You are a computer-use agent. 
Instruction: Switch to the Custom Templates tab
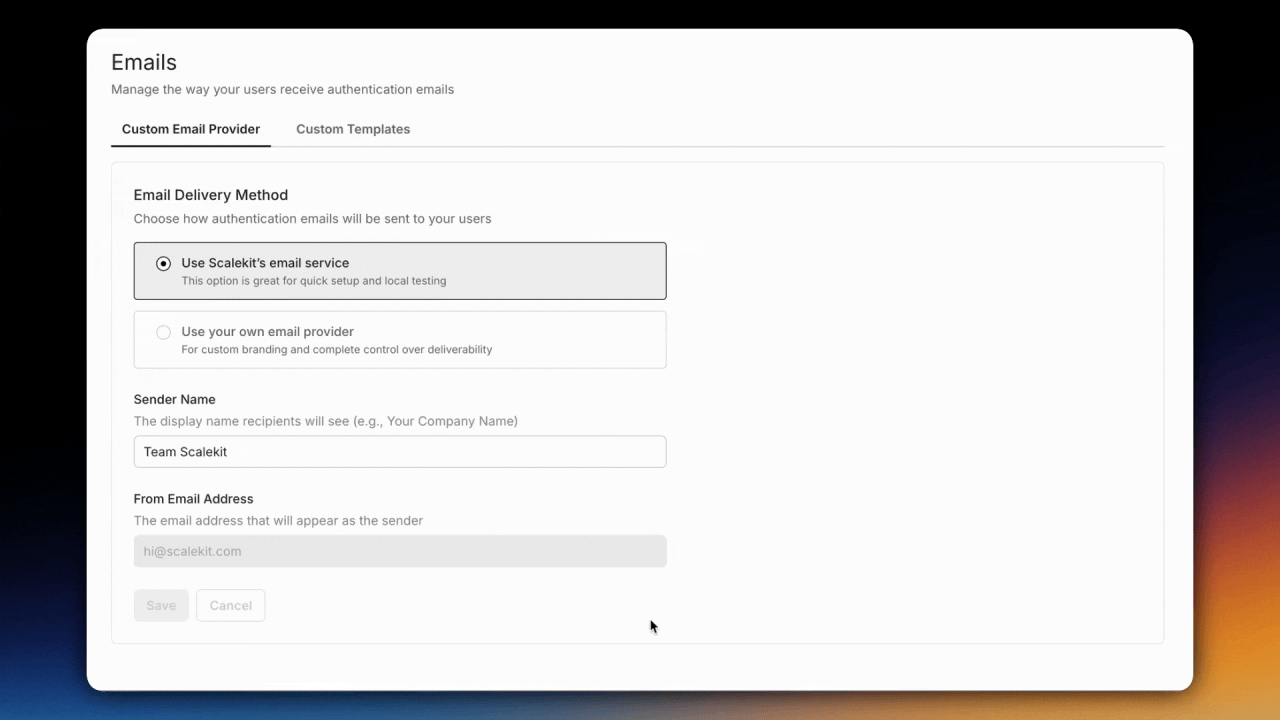click(353, 129)
